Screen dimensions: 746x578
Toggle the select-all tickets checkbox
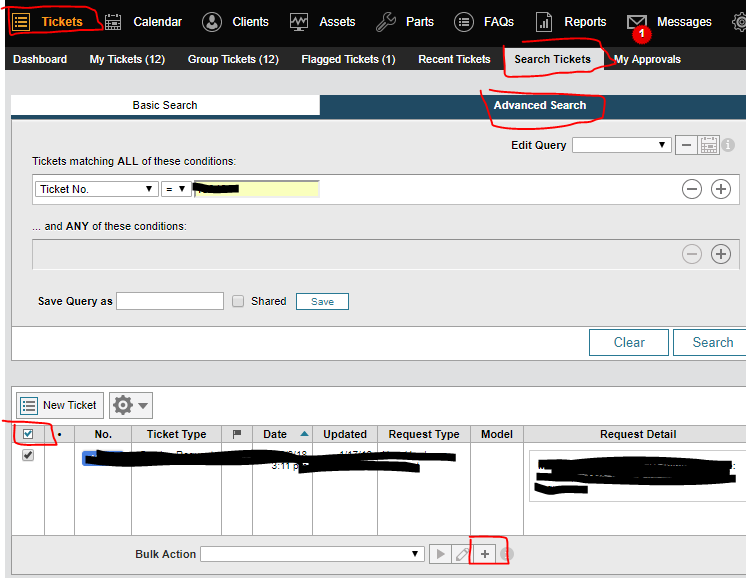28,434
